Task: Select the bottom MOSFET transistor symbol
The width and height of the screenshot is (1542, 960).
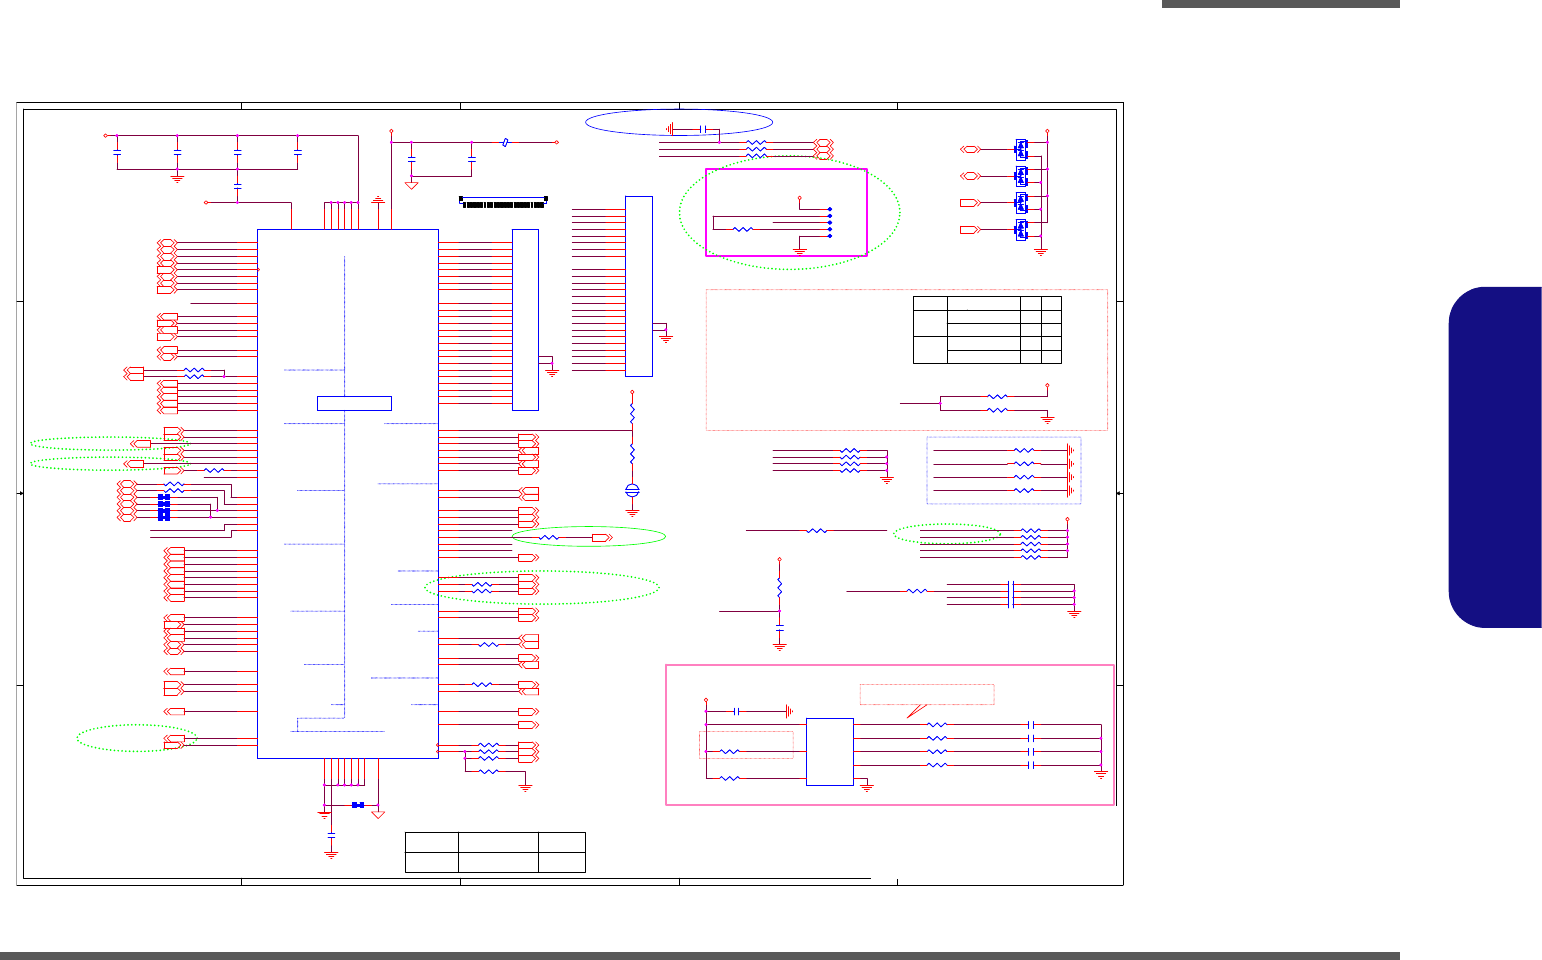Action: coord(1021,230)
